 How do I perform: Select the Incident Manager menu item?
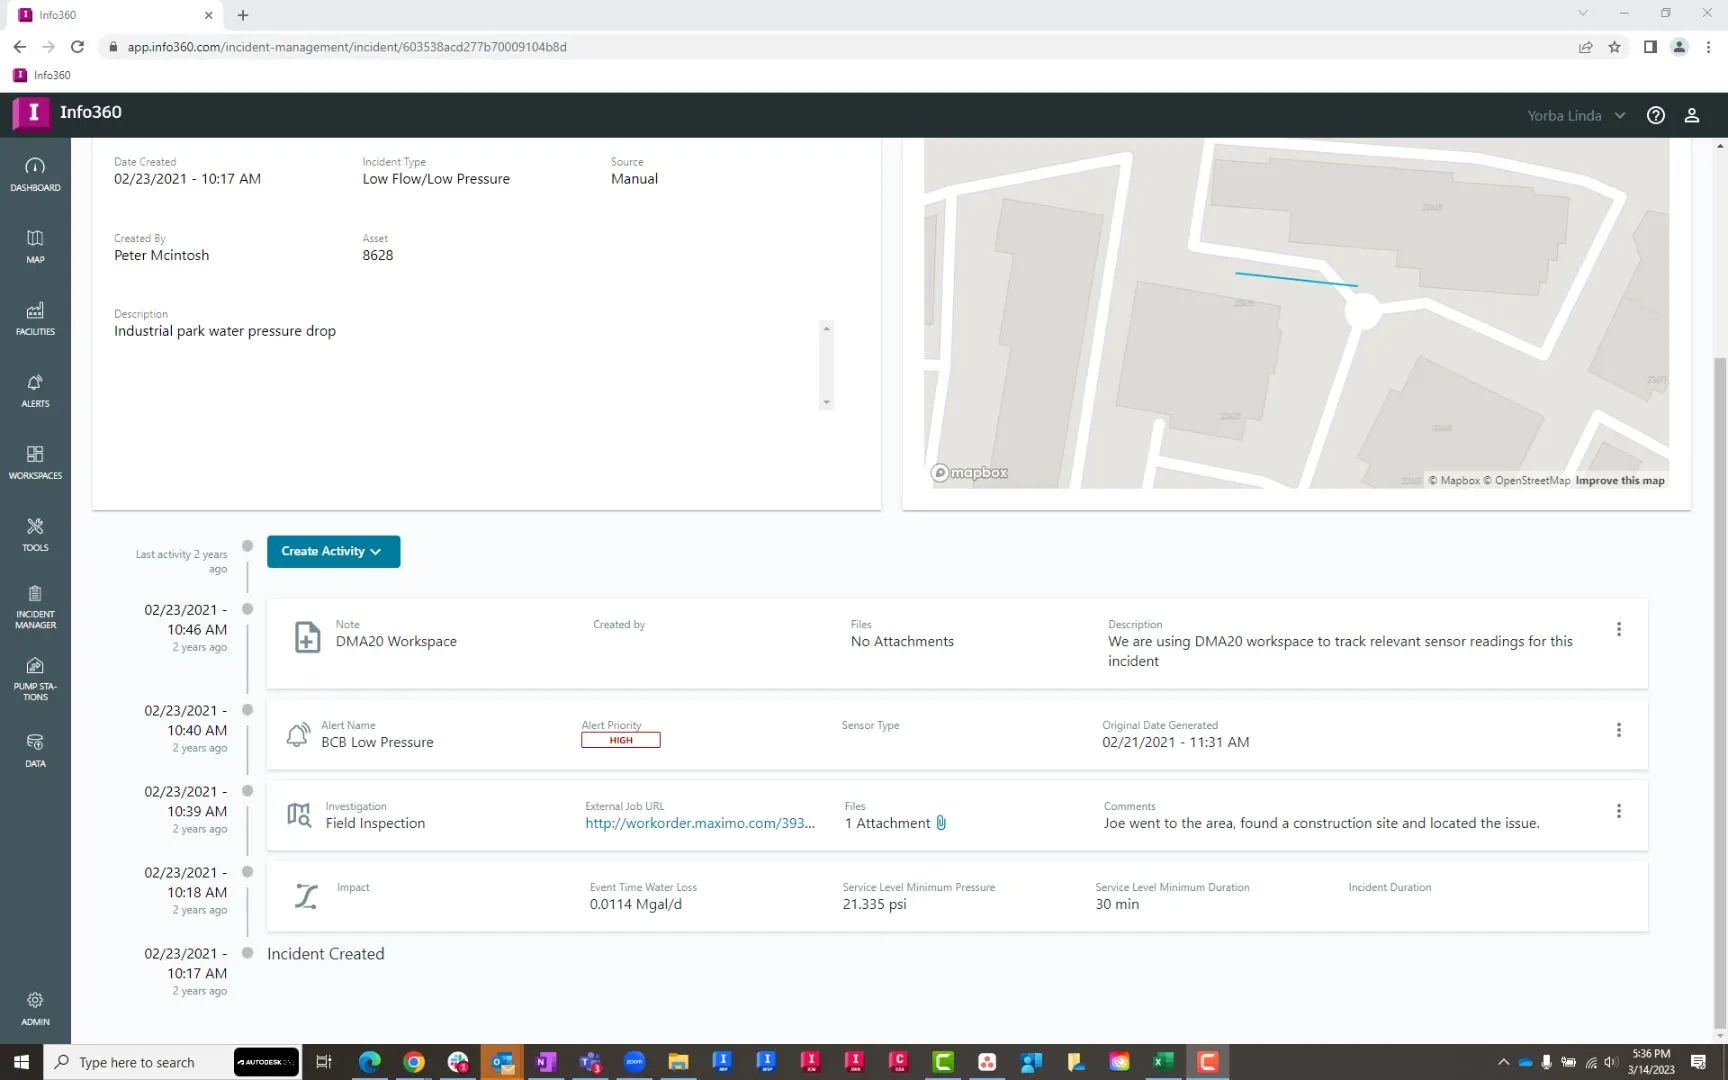point(35,606)
